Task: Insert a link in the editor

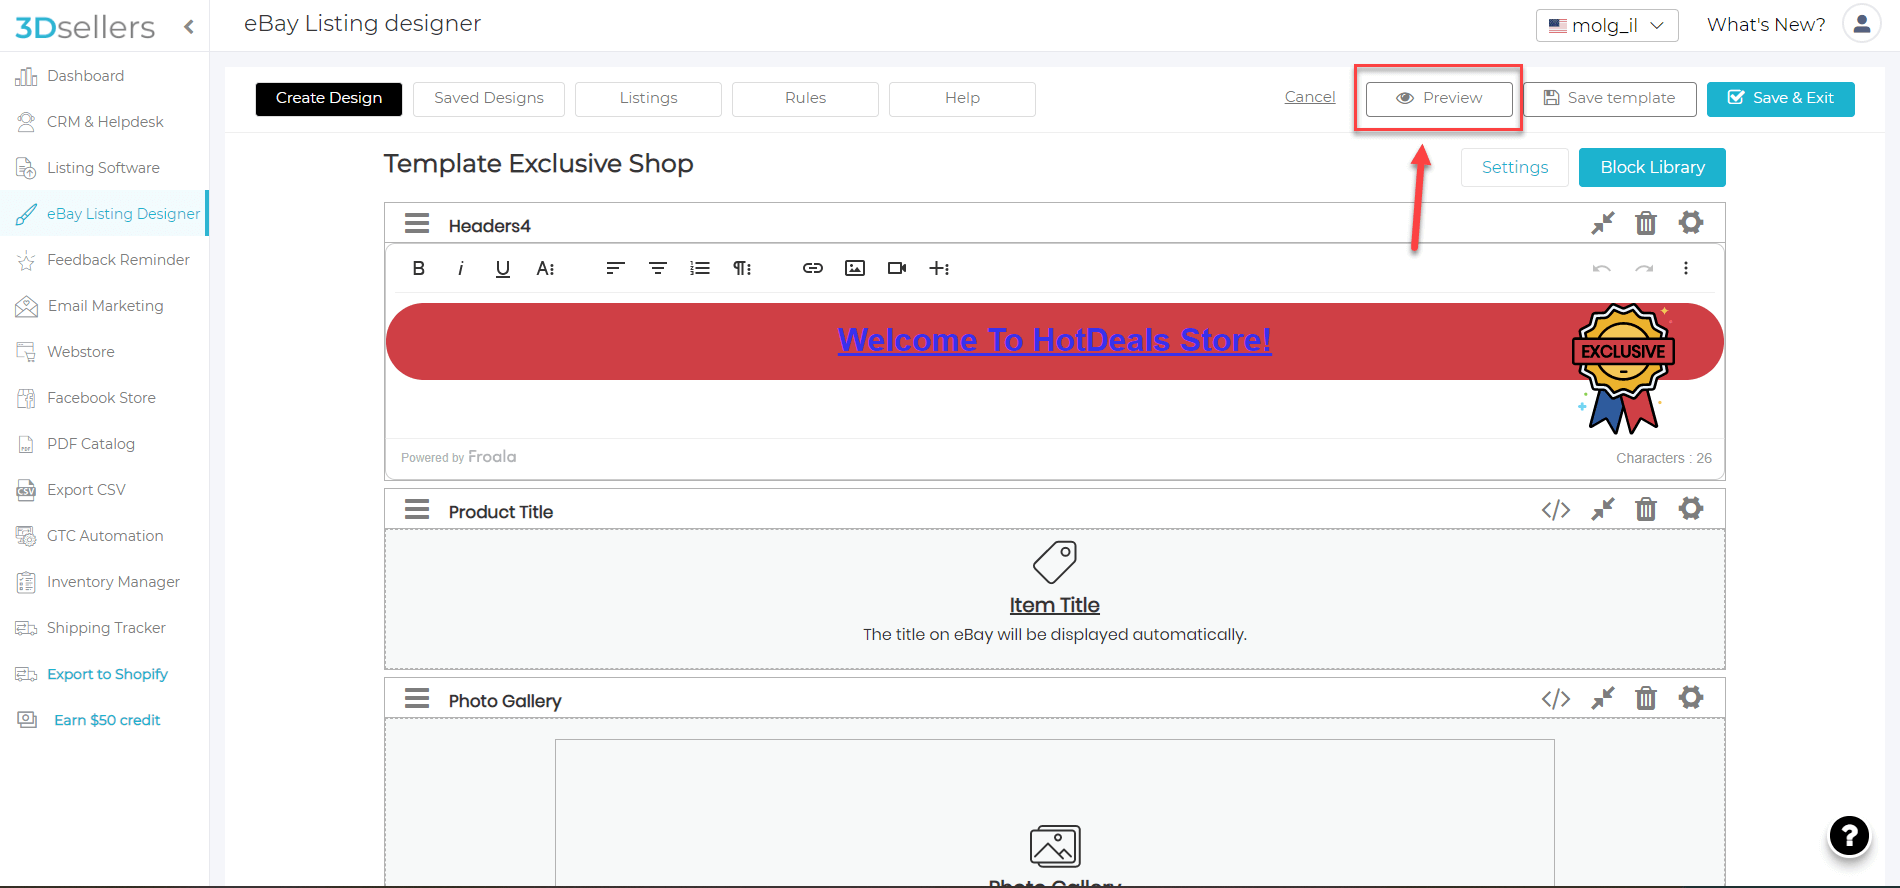Action: point(813,268)
